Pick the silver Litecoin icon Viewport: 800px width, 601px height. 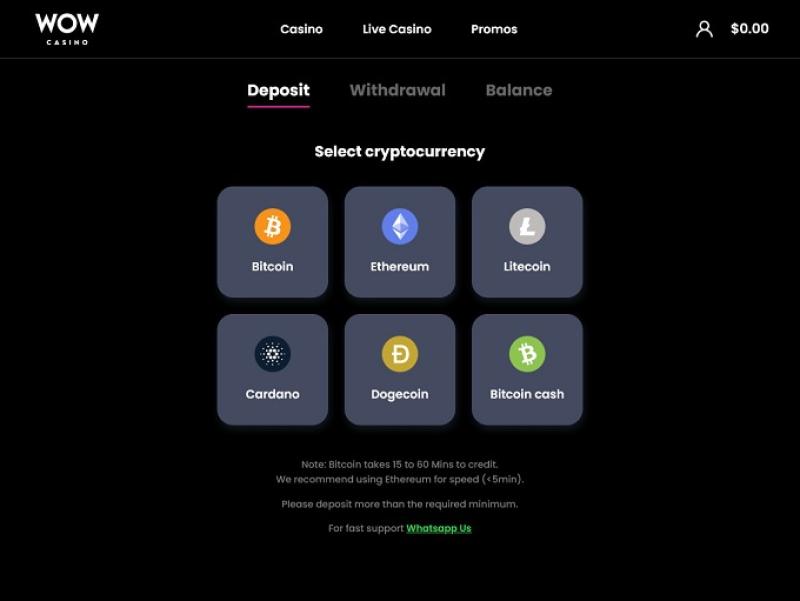[x=527, y=226]
